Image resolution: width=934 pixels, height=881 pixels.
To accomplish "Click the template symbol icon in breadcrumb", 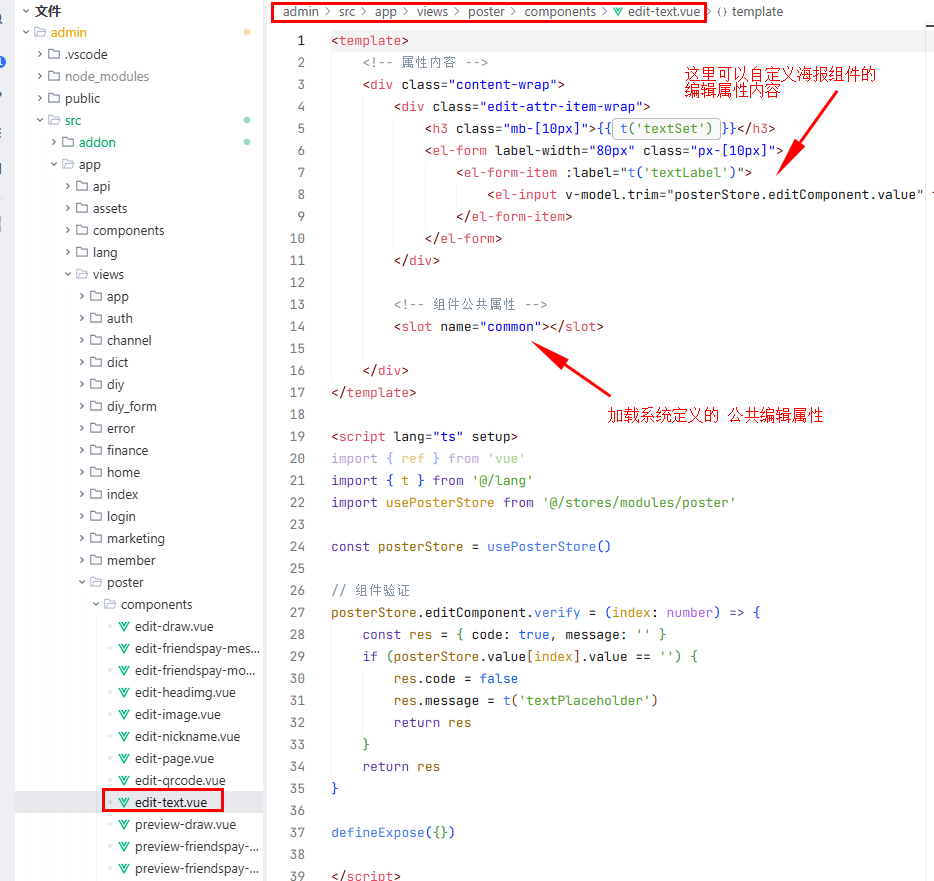I will click(x=722, y=12).
